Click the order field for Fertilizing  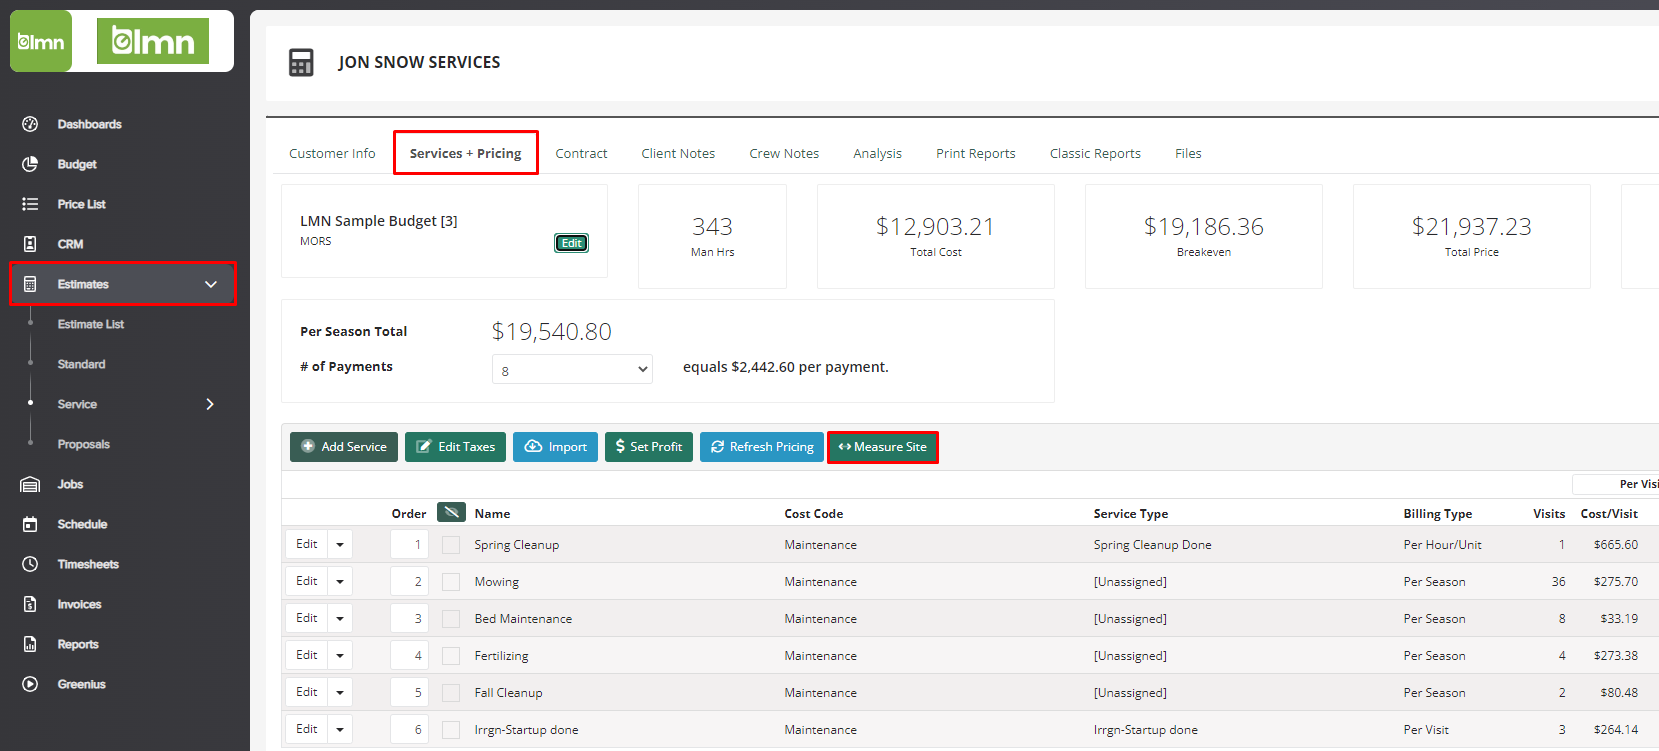click(x=409, y=656)
